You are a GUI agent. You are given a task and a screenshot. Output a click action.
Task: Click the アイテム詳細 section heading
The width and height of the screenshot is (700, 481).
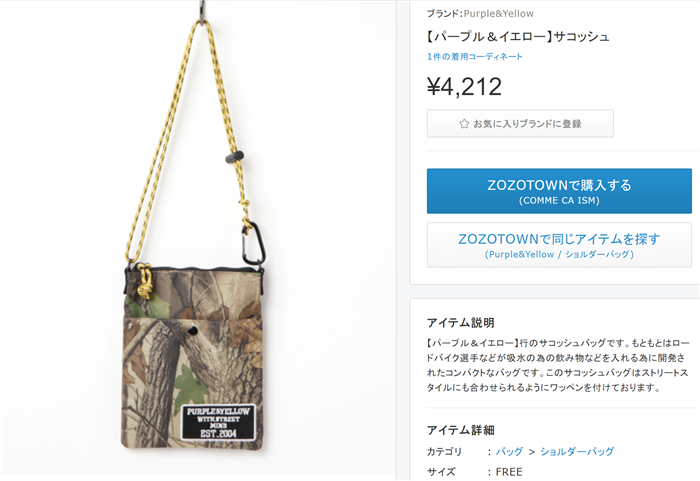pyautogui.click(x=460, y=430)
